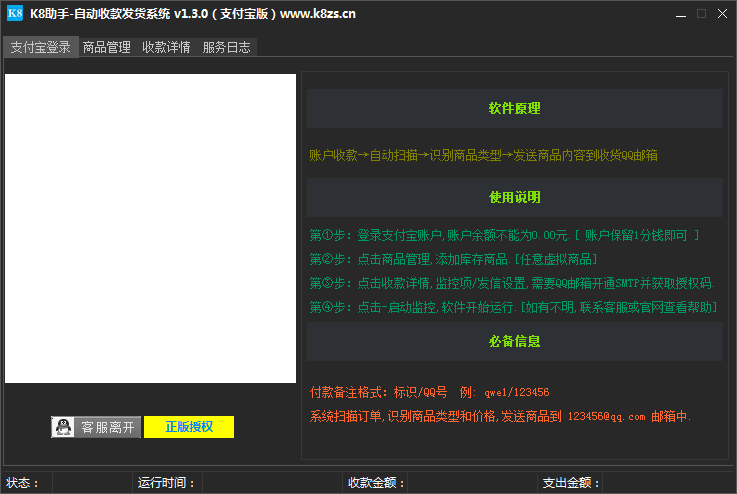Open the 收款详情 tab
Viewport: 737px width, 494px height.
click(166, 47)
